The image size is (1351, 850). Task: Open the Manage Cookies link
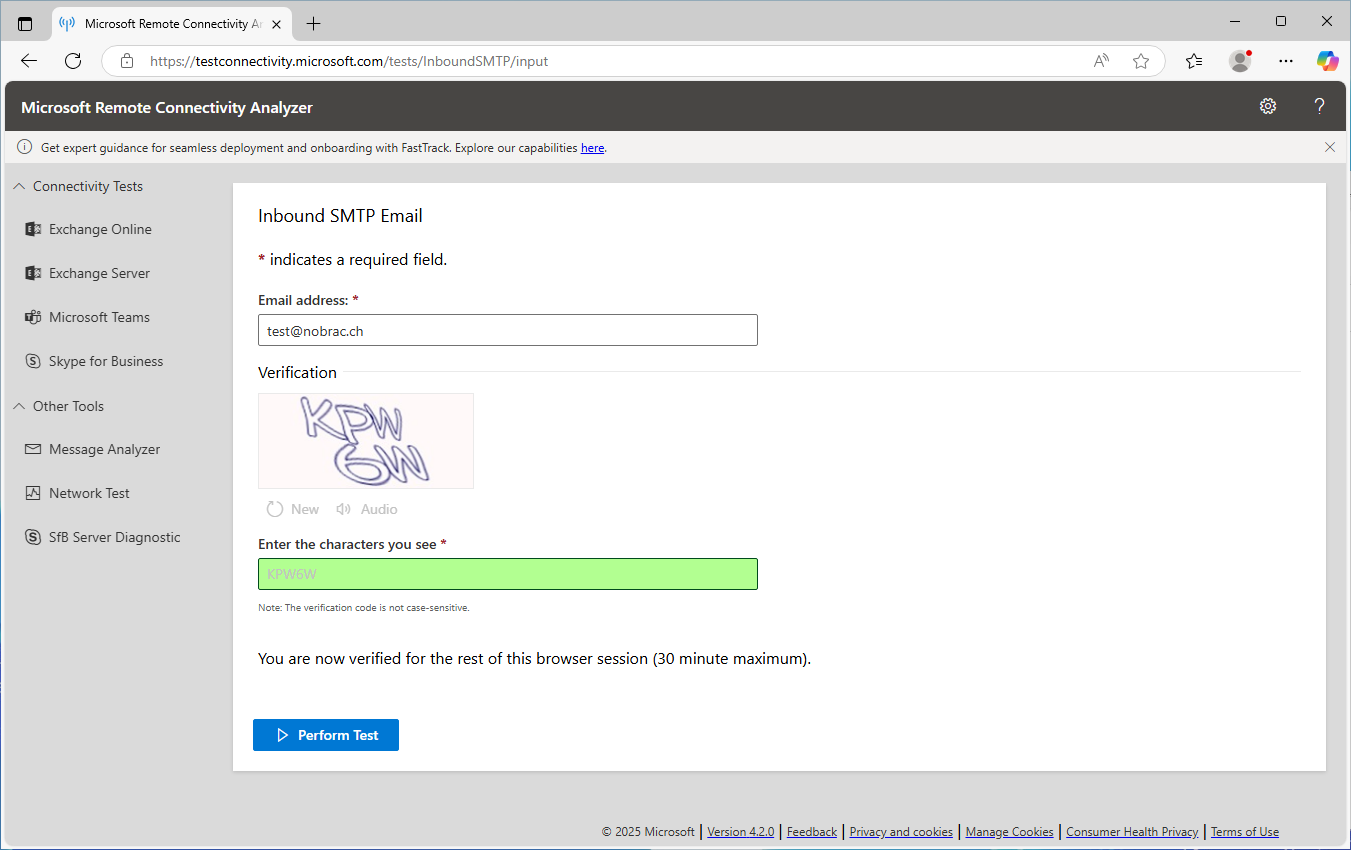pos(1010,832)
